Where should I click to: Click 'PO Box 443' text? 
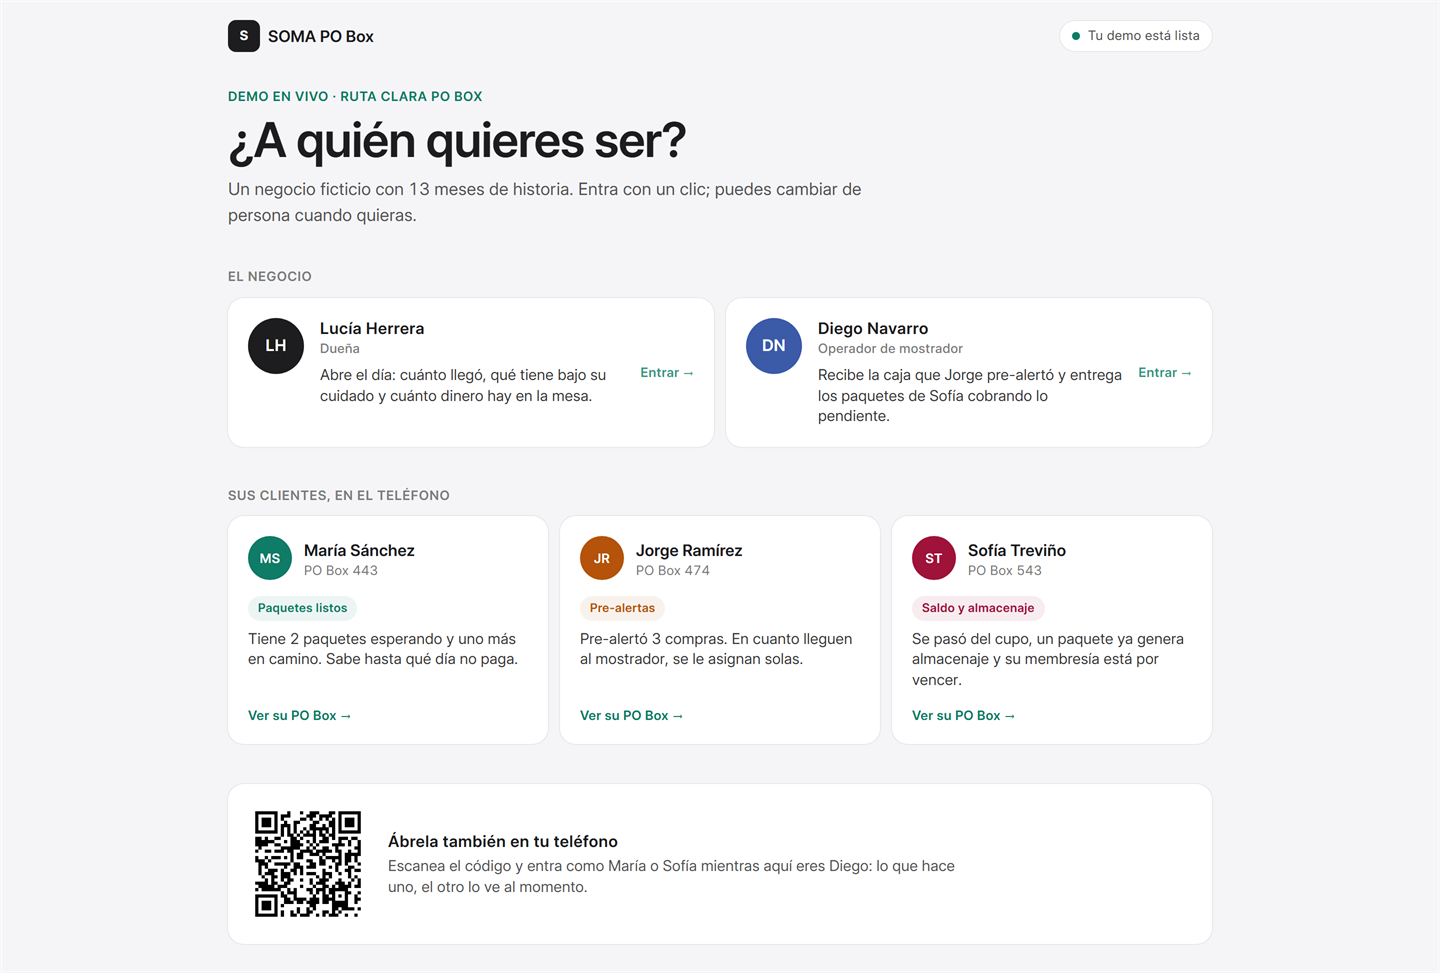341,571
